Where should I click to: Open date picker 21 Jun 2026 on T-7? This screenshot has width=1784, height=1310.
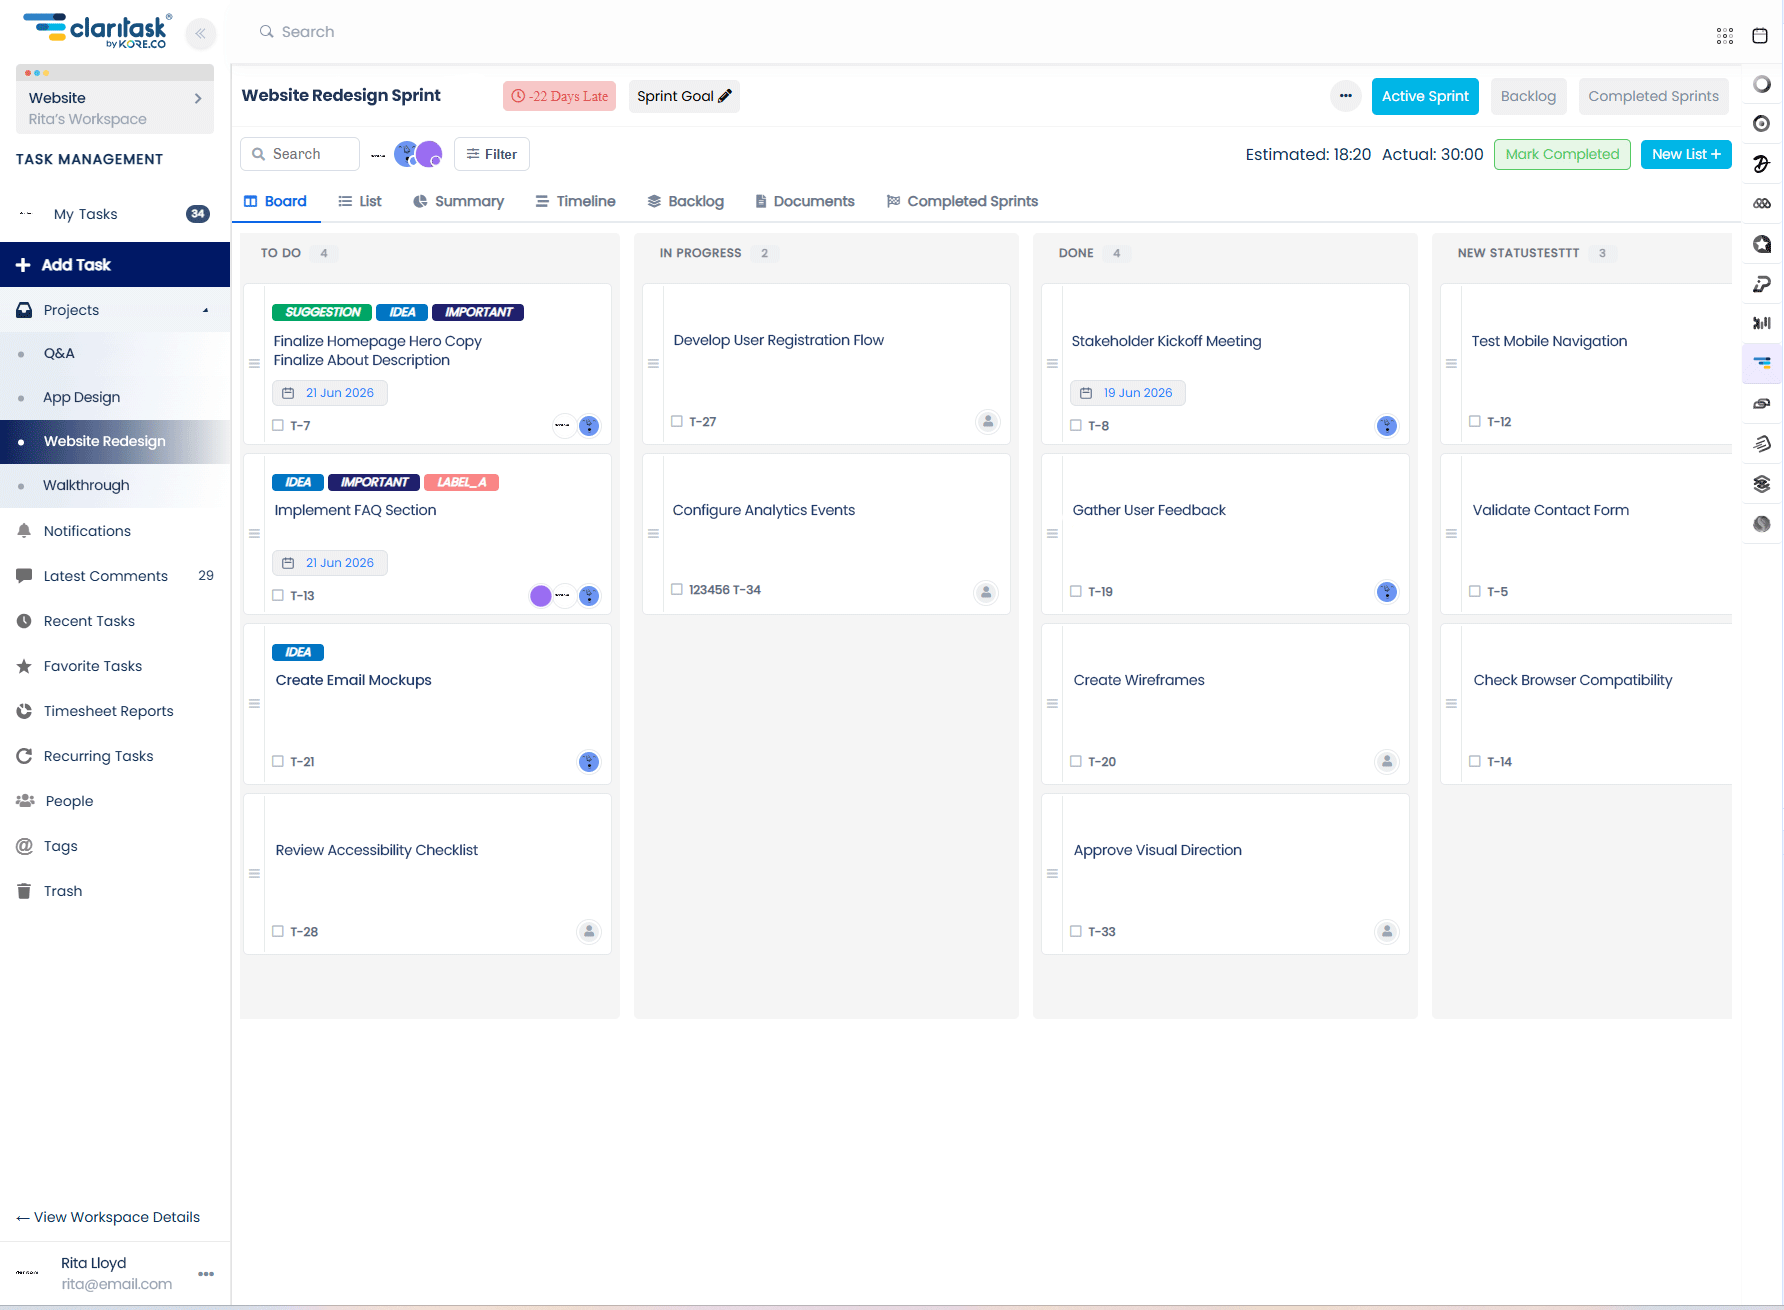click(330, 393)
